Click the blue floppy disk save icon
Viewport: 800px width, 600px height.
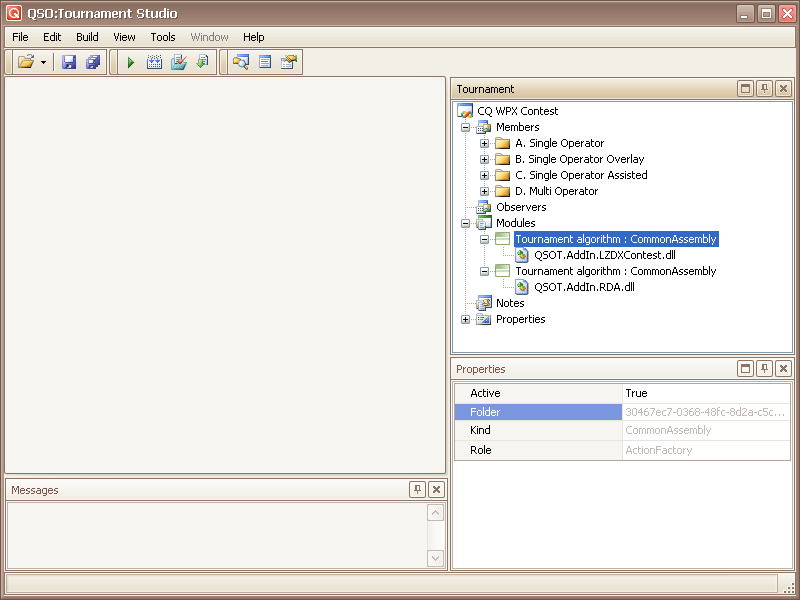tap(69, 62)
